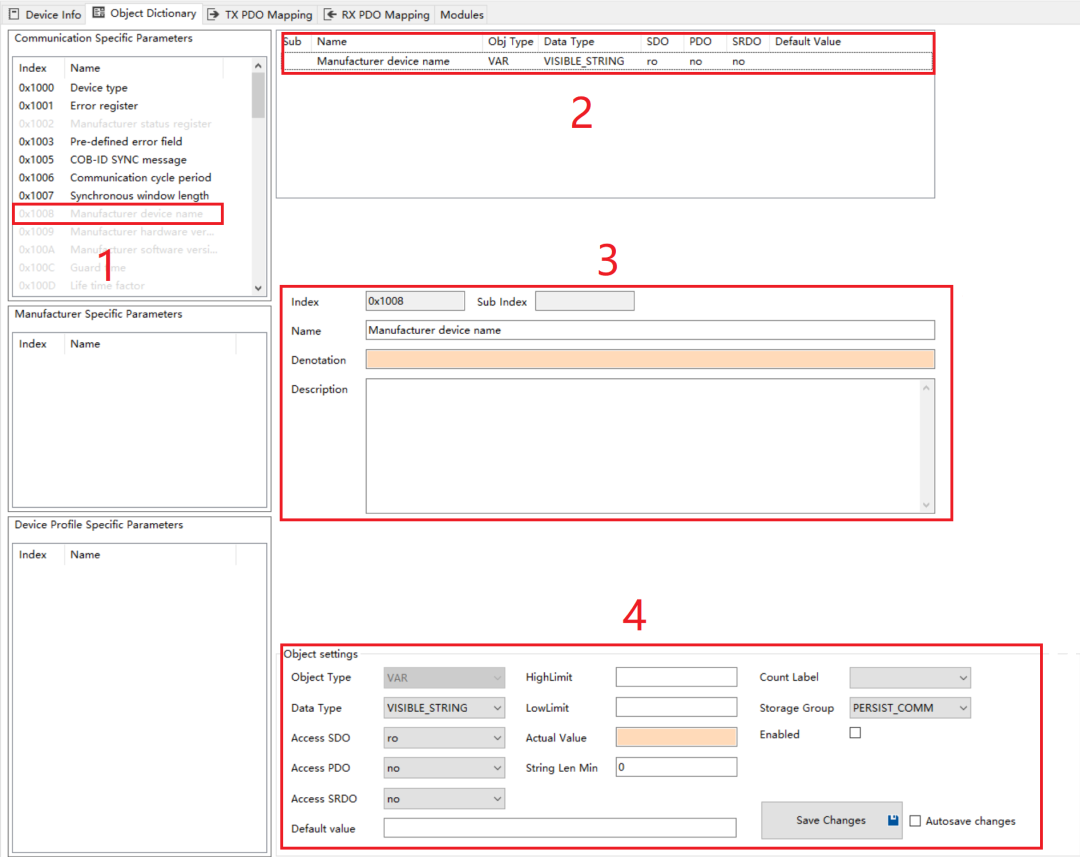
Task: Open the RX PDO Mapping tab
Action: click(x=376, y=15)
